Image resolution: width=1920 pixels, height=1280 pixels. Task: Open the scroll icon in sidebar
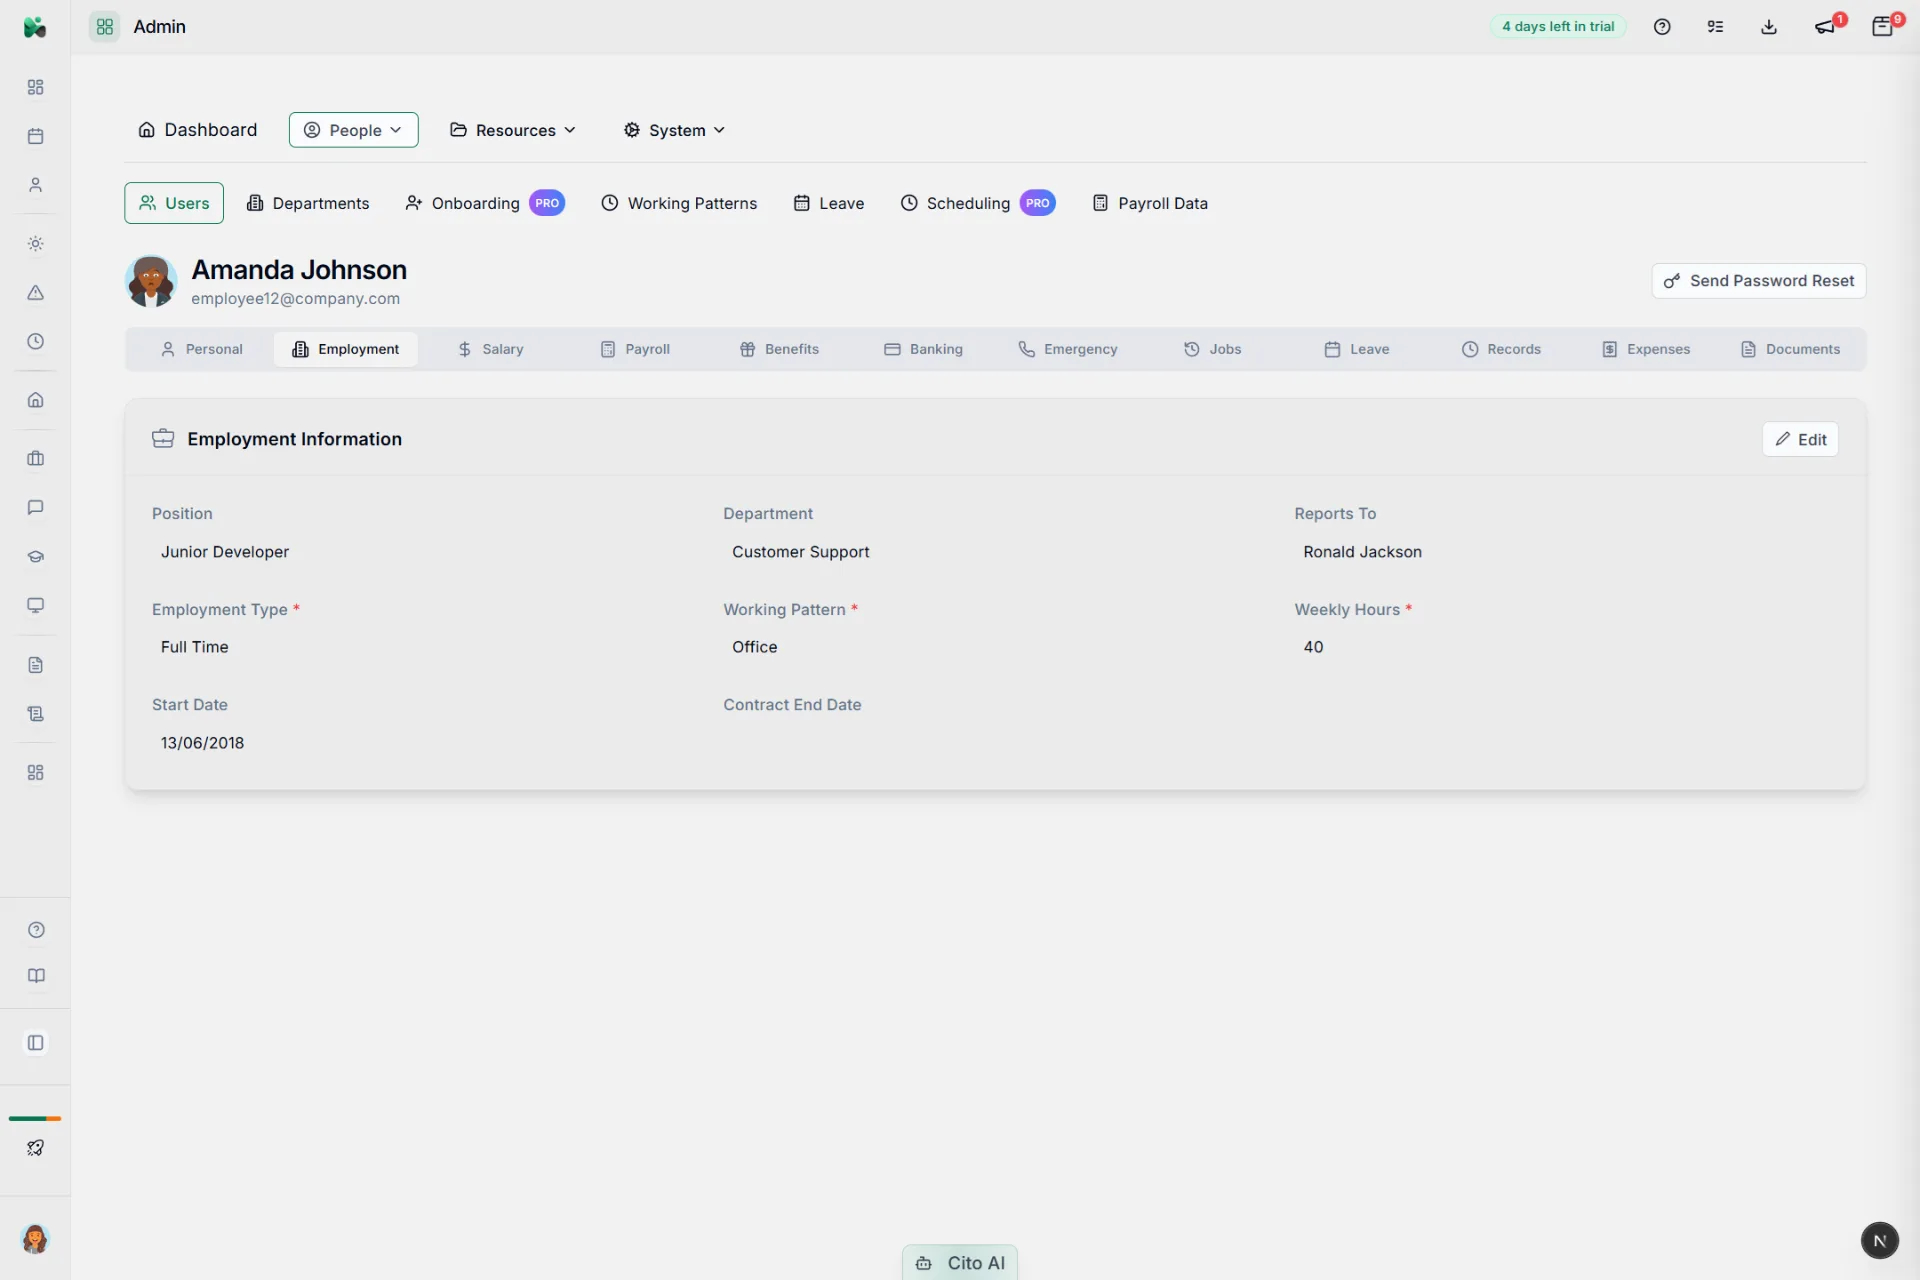coord(35,714)
